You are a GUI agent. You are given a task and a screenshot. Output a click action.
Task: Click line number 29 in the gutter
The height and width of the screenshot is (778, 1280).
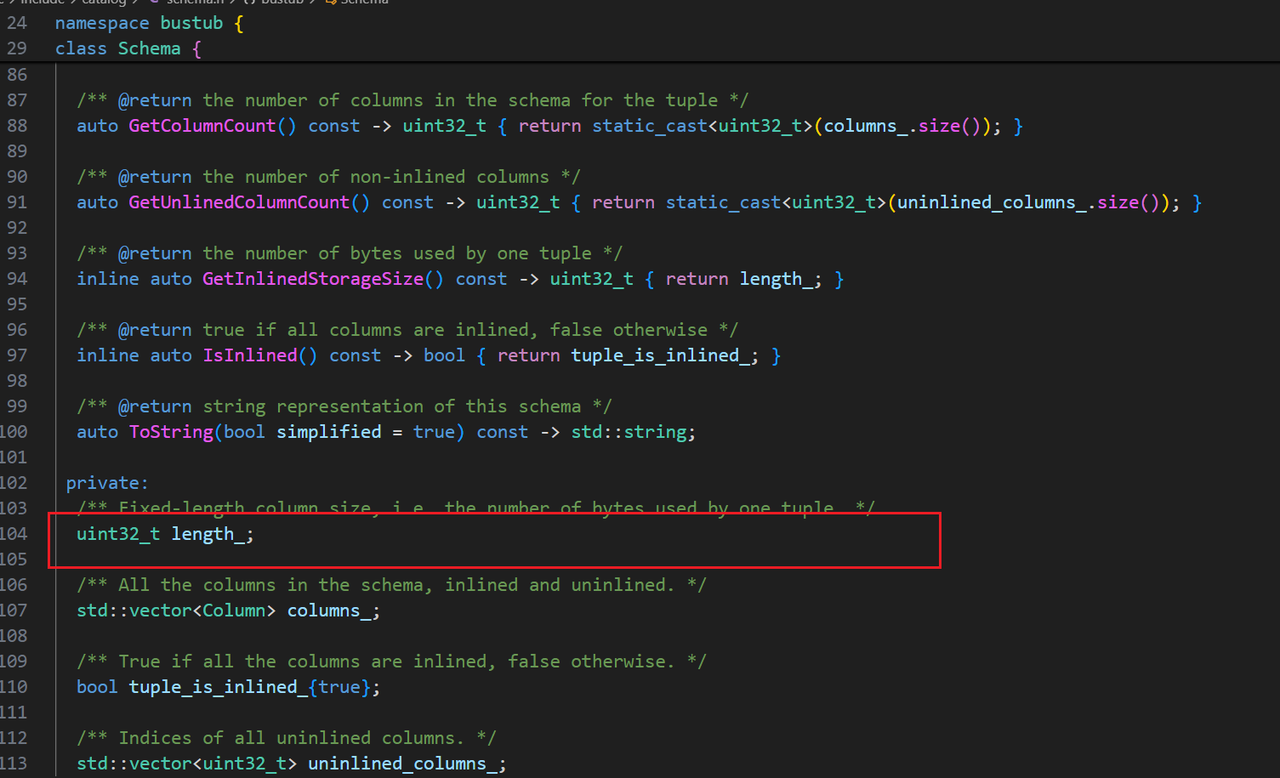pos(17,48)
